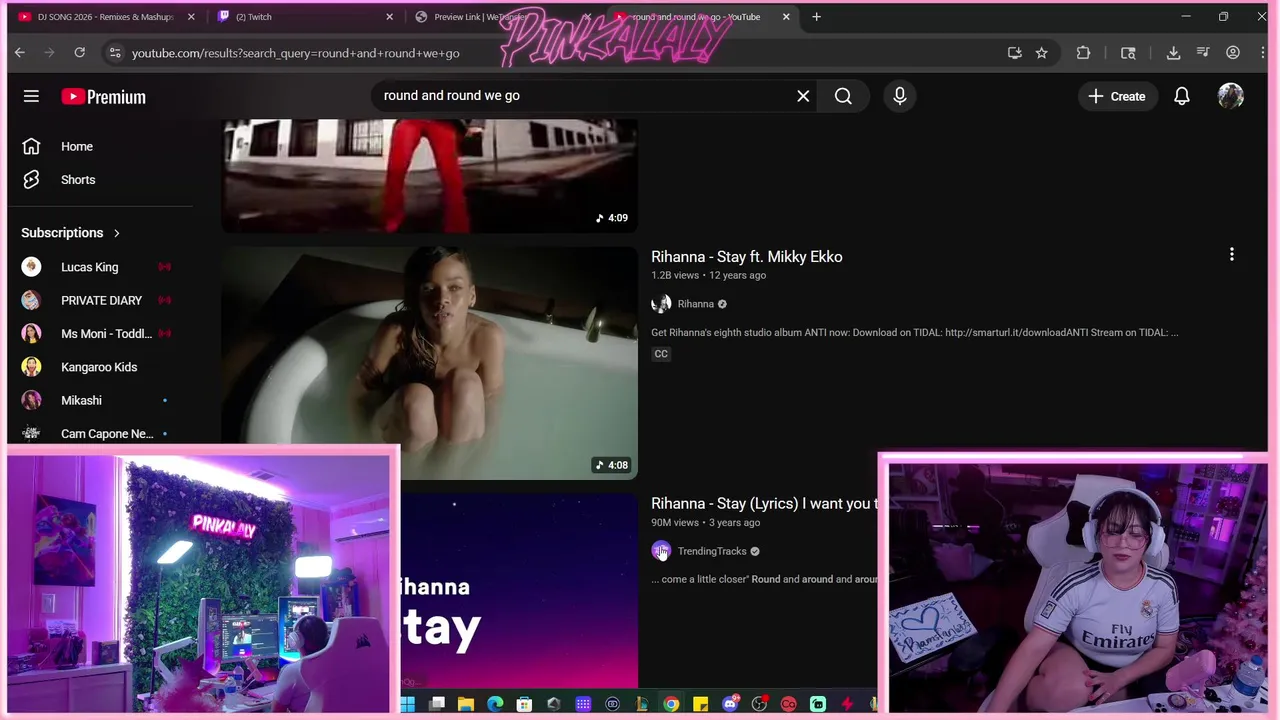Launch Microsoft Edge from taskbar
Screen dimensions: 1280x720
[x=495, y=705]
